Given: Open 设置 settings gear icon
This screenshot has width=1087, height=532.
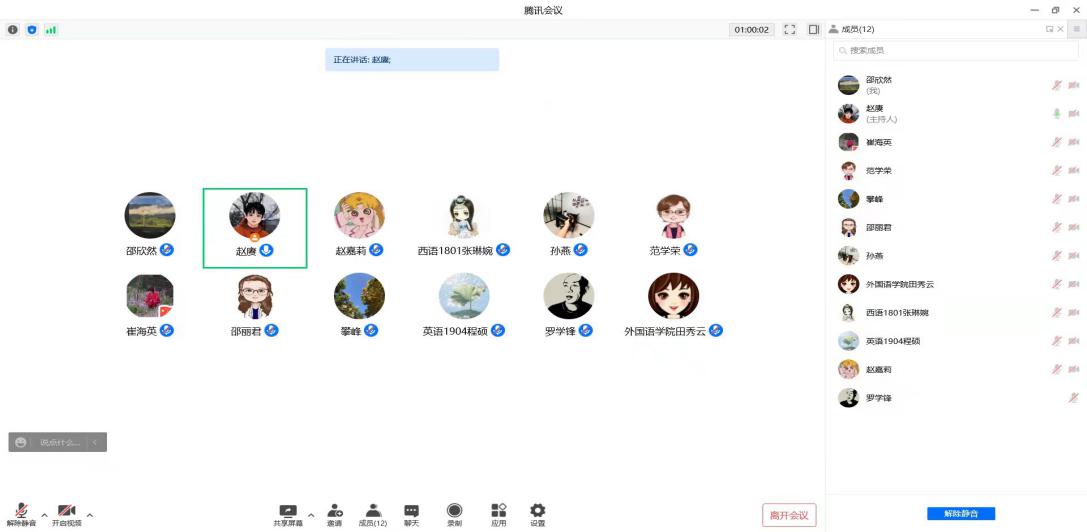Looking at the screenshot, I should click(538, 511).
